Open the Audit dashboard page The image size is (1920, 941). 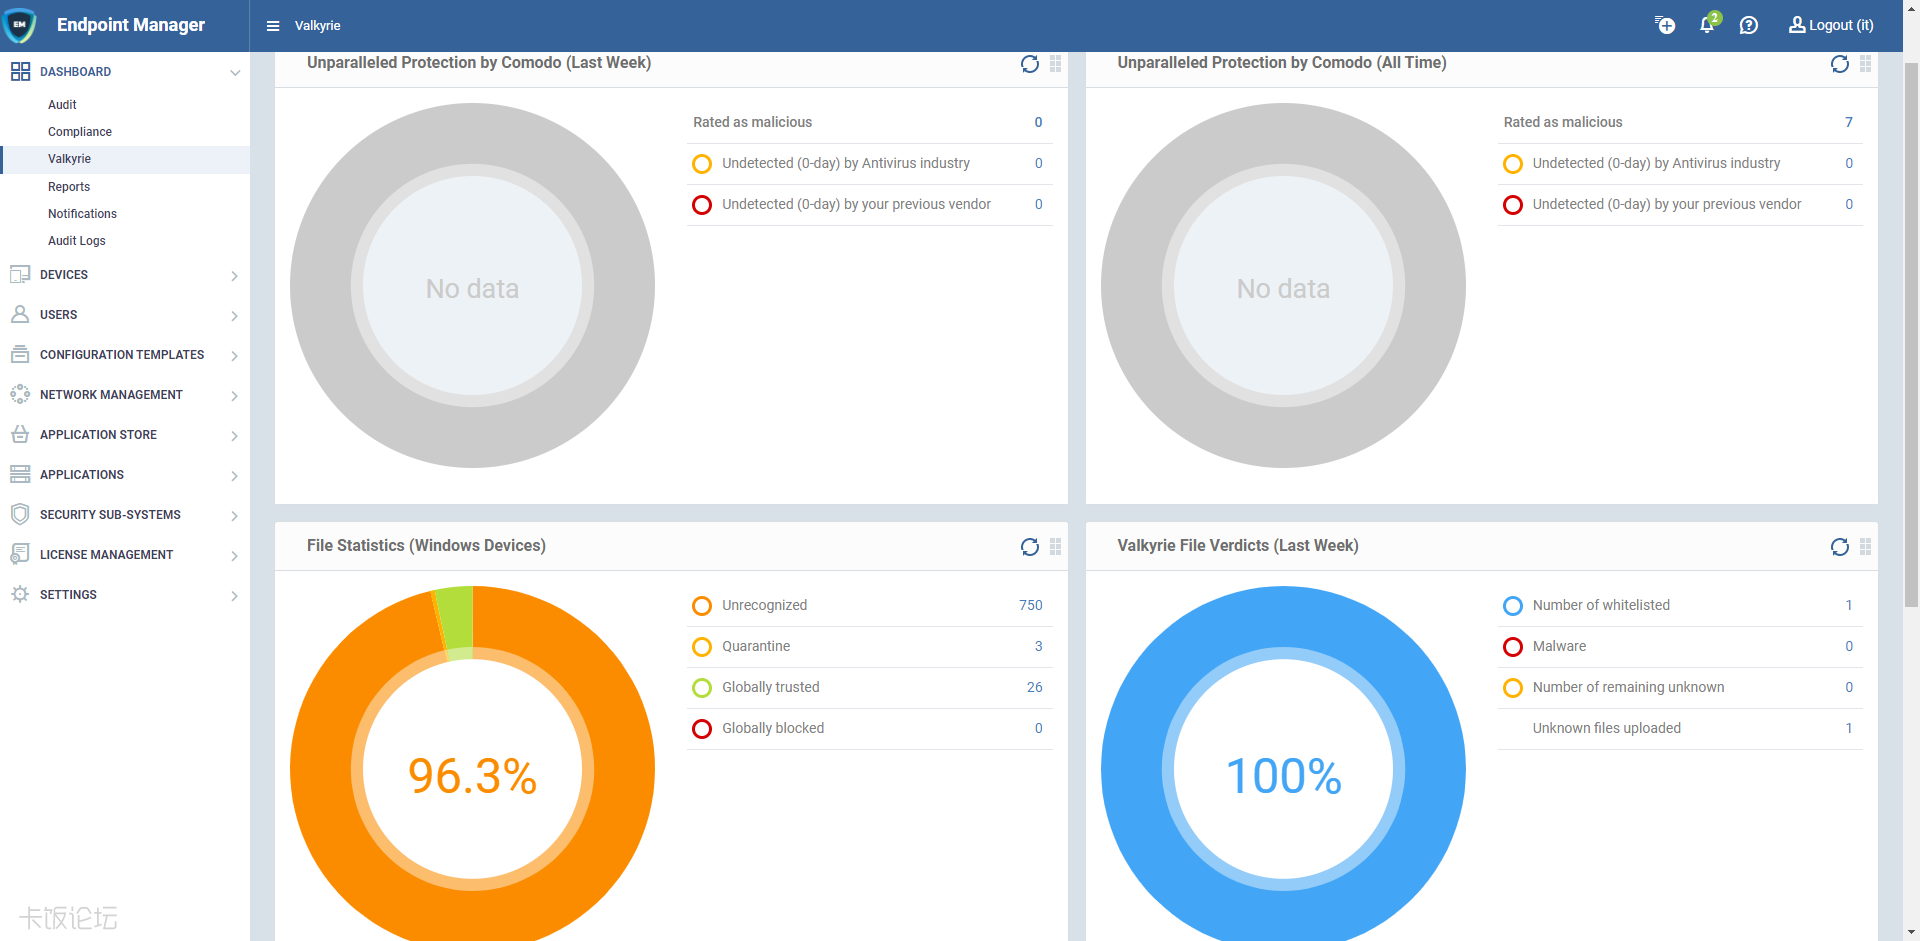(62, 105)
